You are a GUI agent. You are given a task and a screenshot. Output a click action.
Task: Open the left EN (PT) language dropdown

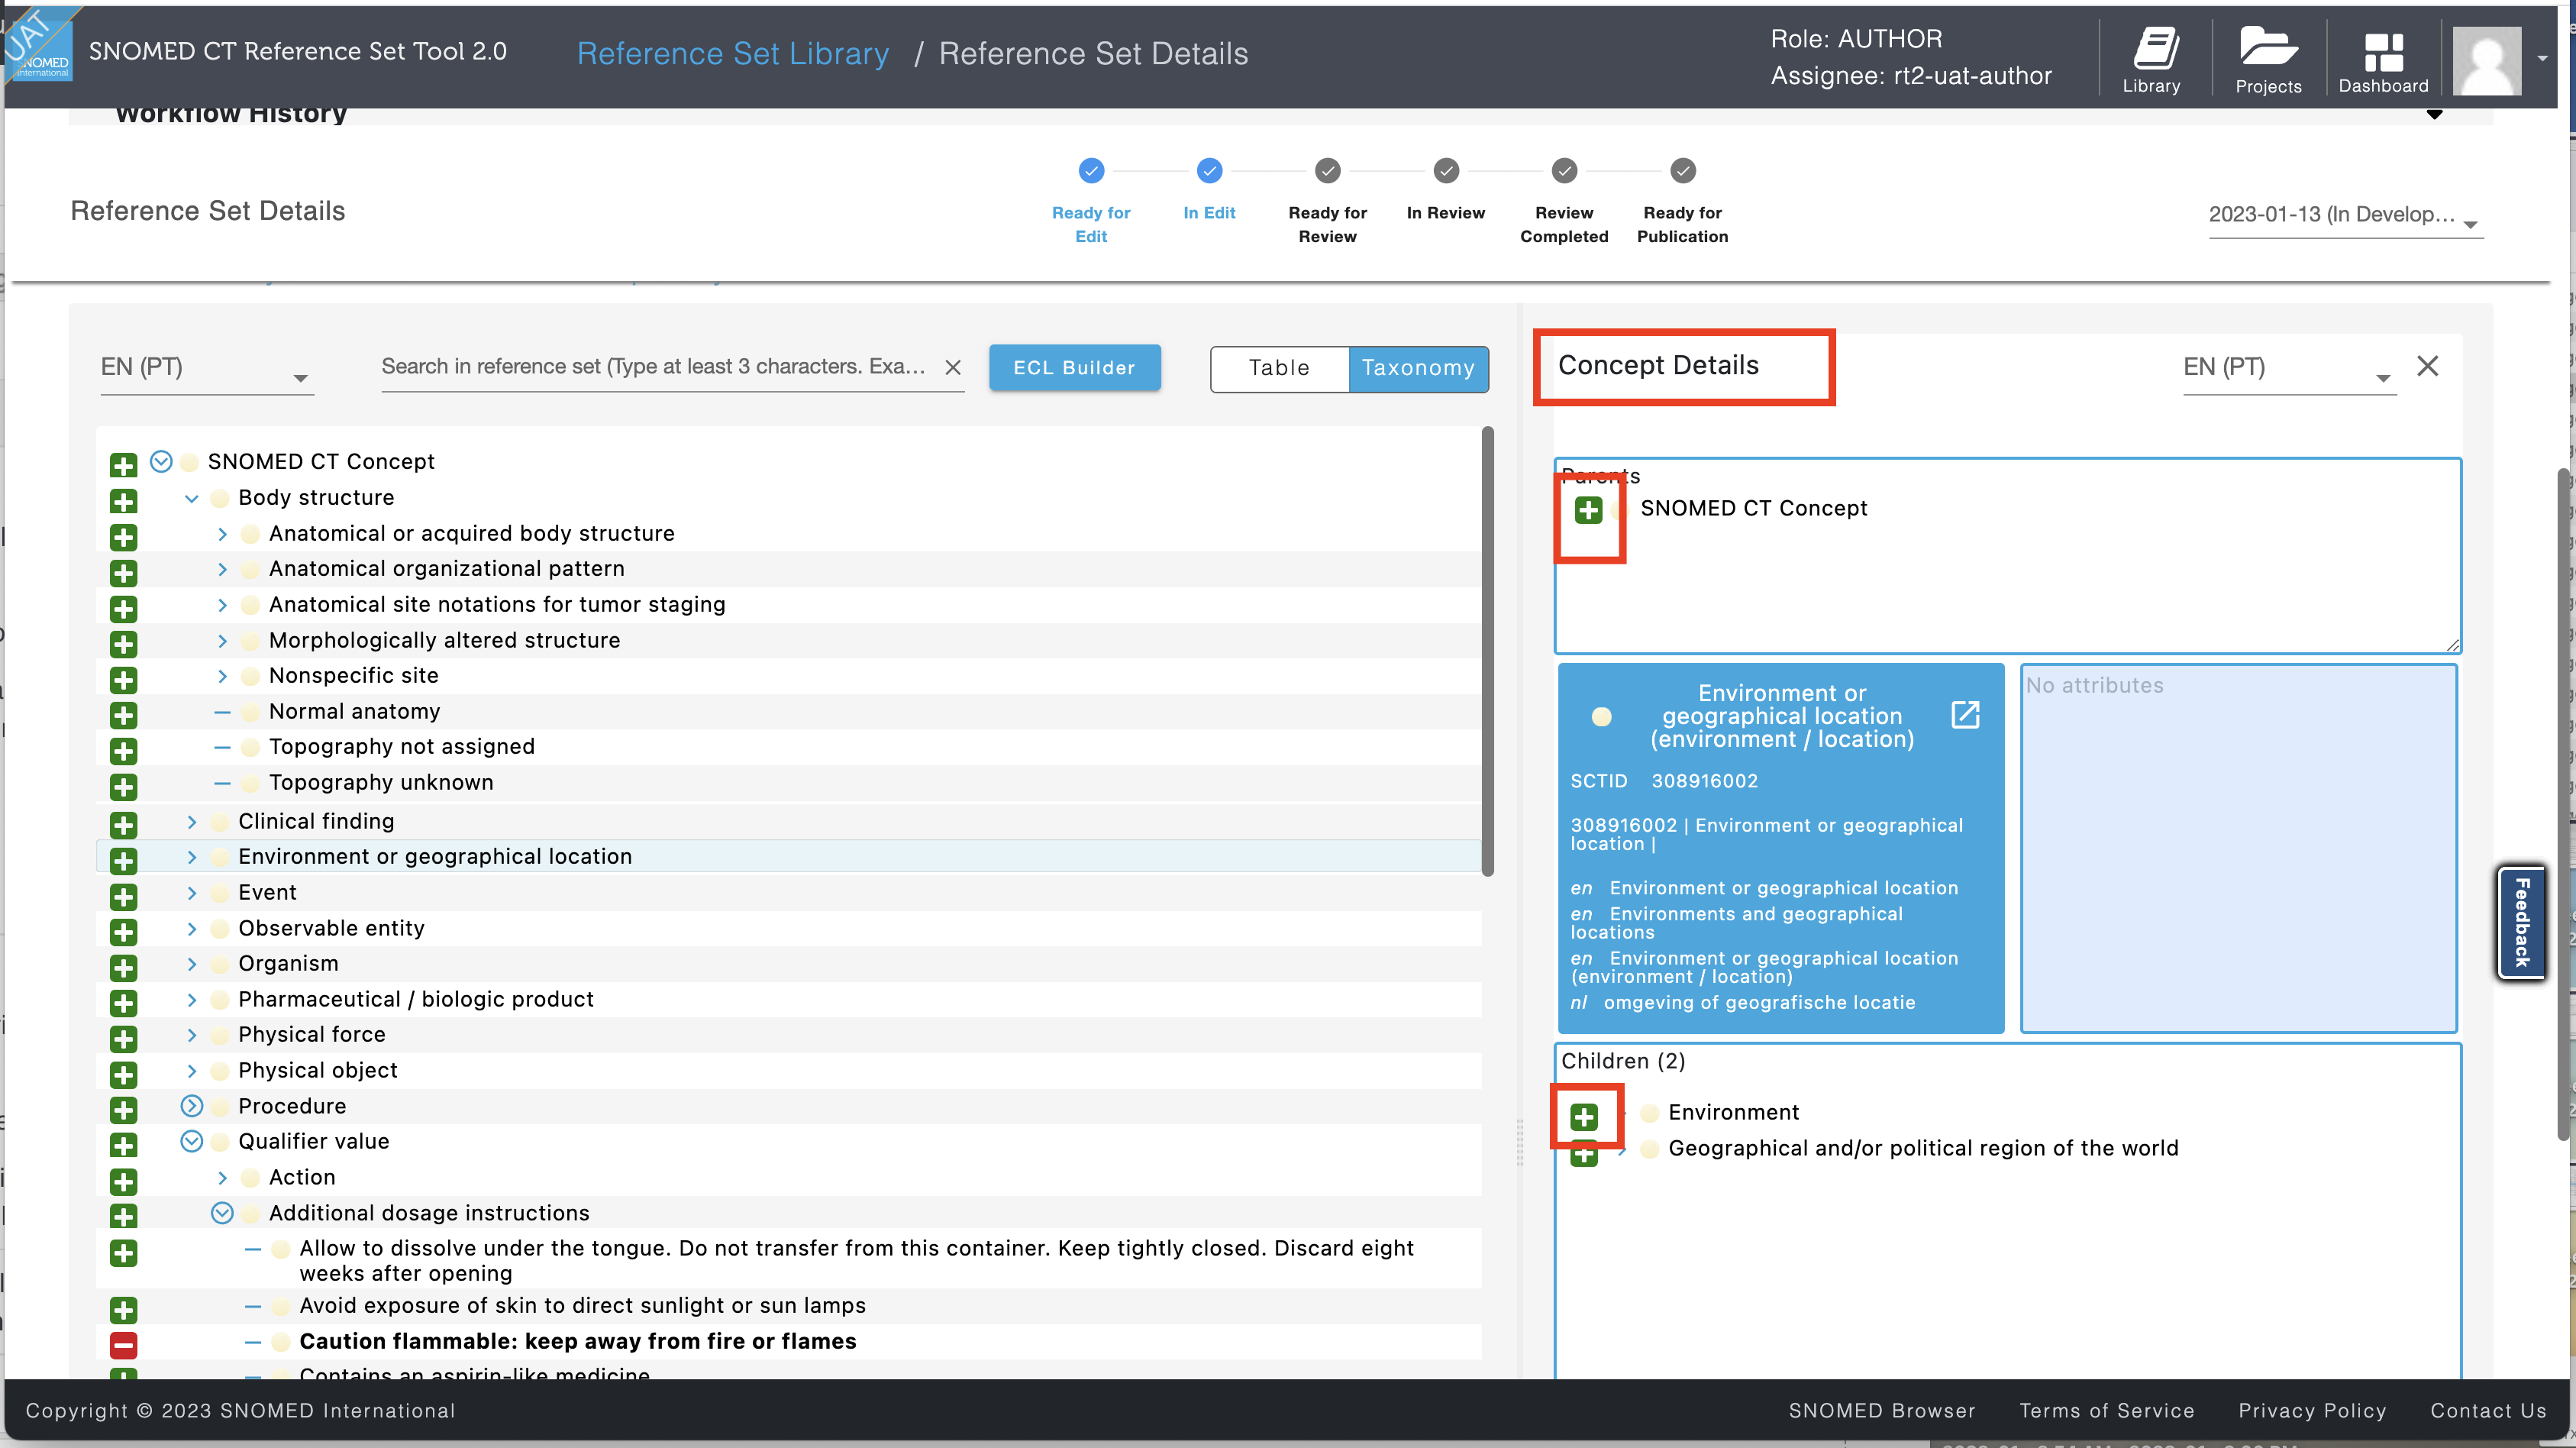pos(206,368)
